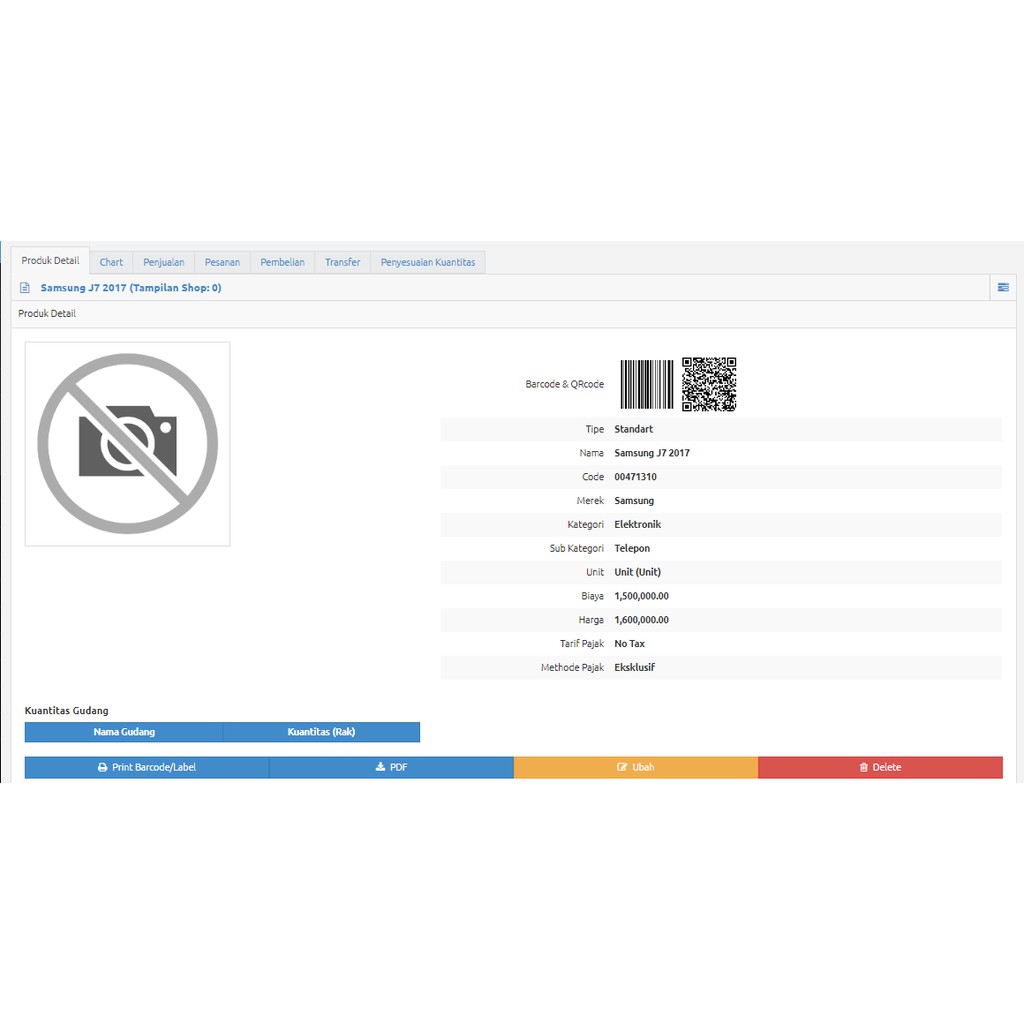Click the Print Barcode/Label button
This screenshot has height=1024, width=1024.
click(x=147, y=767)
